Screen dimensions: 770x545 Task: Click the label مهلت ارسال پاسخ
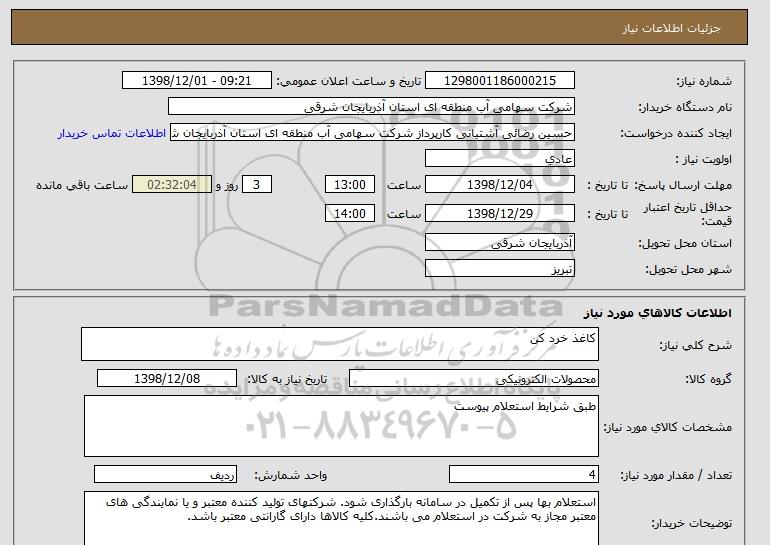point(683,185)
